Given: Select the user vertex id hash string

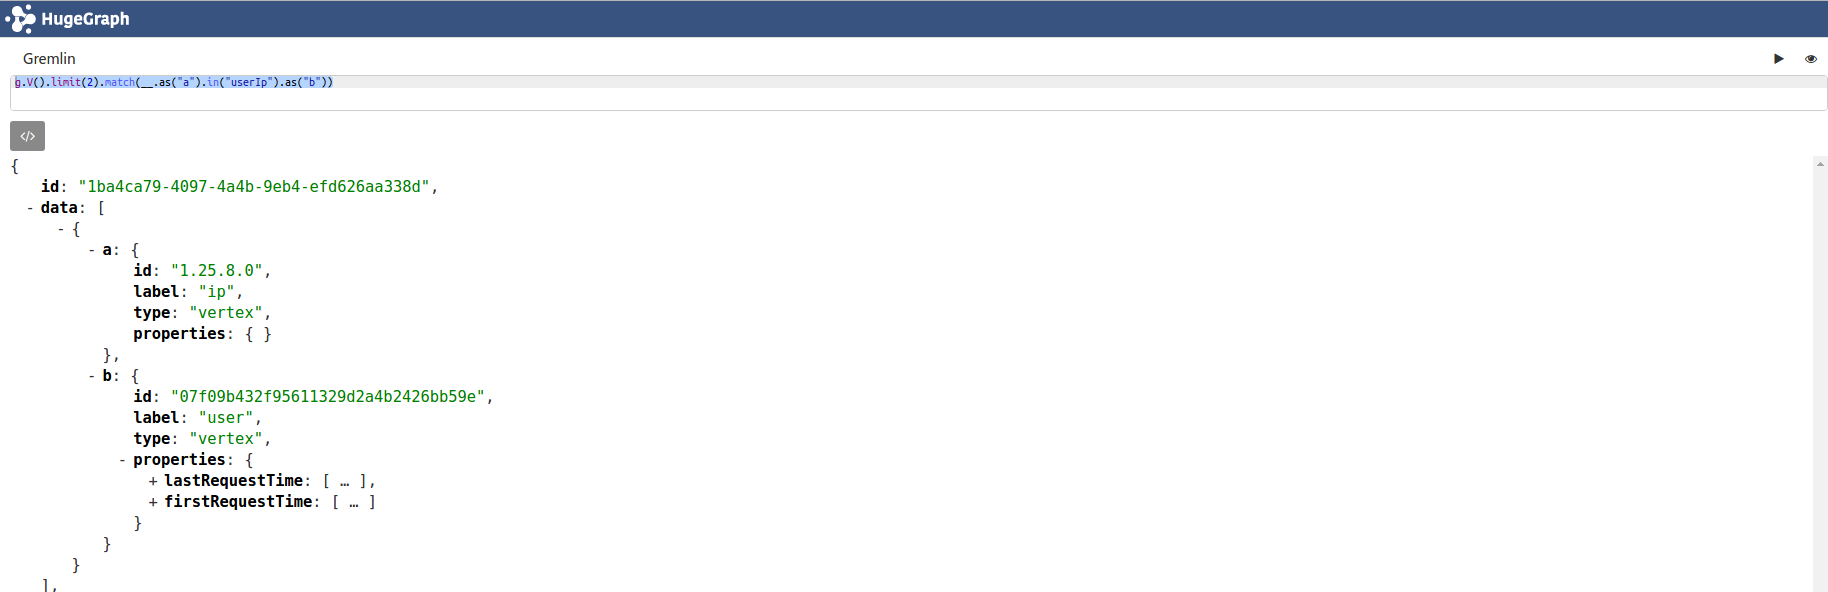Looking at the screenshot, I should click(328, 397).
